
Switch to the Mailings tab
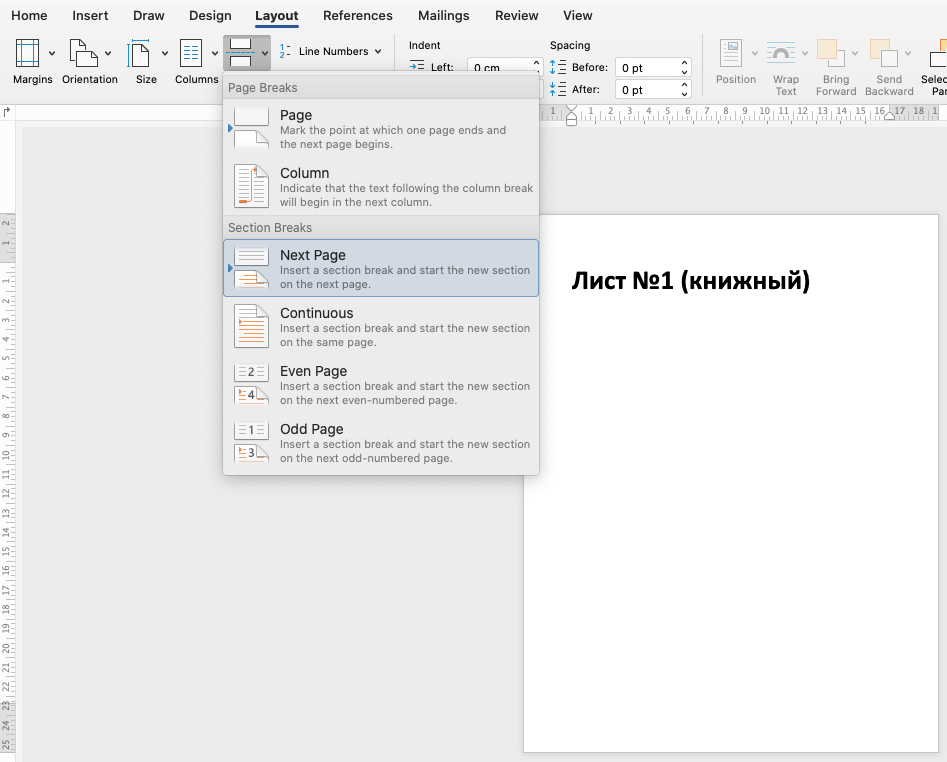click(443, 16)
